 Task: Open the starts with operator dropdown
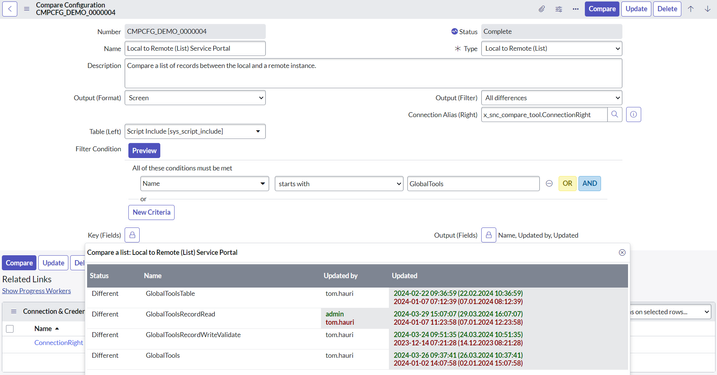tap(339, 183)
